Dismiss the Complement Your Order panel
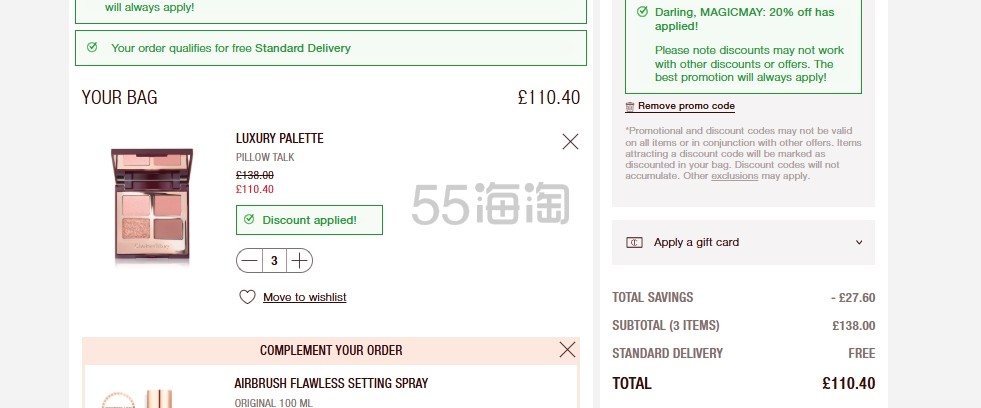Viewport: 981px width, 408px height. click(567, 350)
